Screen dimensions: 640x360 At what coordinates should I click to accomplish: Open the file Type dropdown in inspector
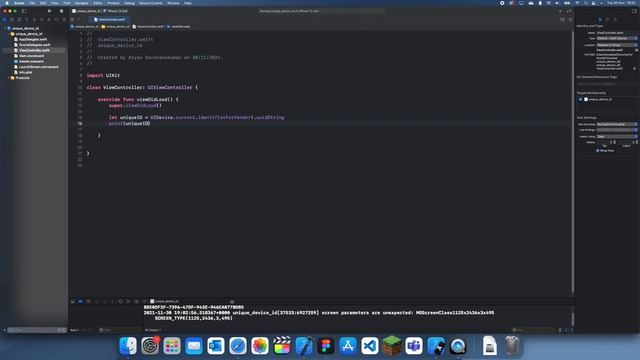tap(616, 38)
